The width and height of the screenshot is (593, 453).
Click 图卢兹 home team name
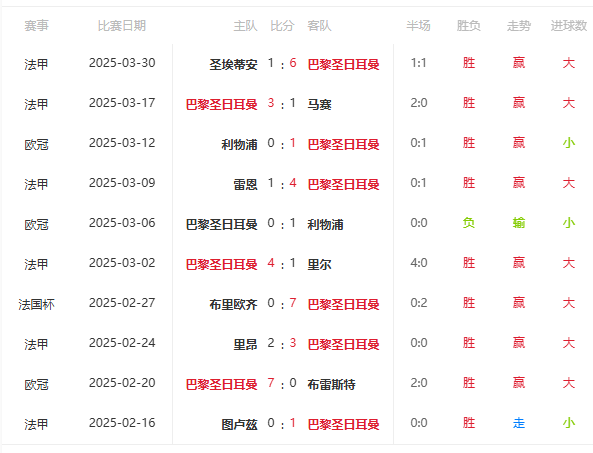pos(239,425)
